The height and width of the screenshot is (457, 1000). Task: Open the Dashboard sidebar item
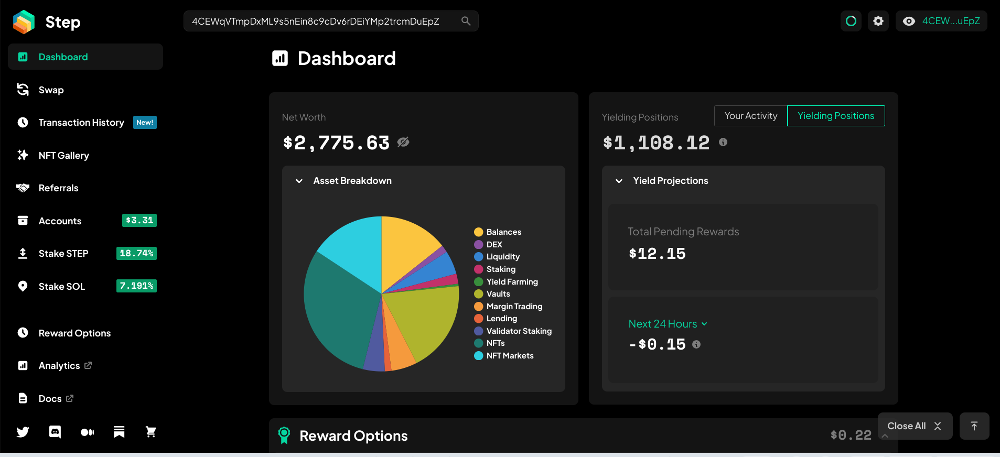85,57
